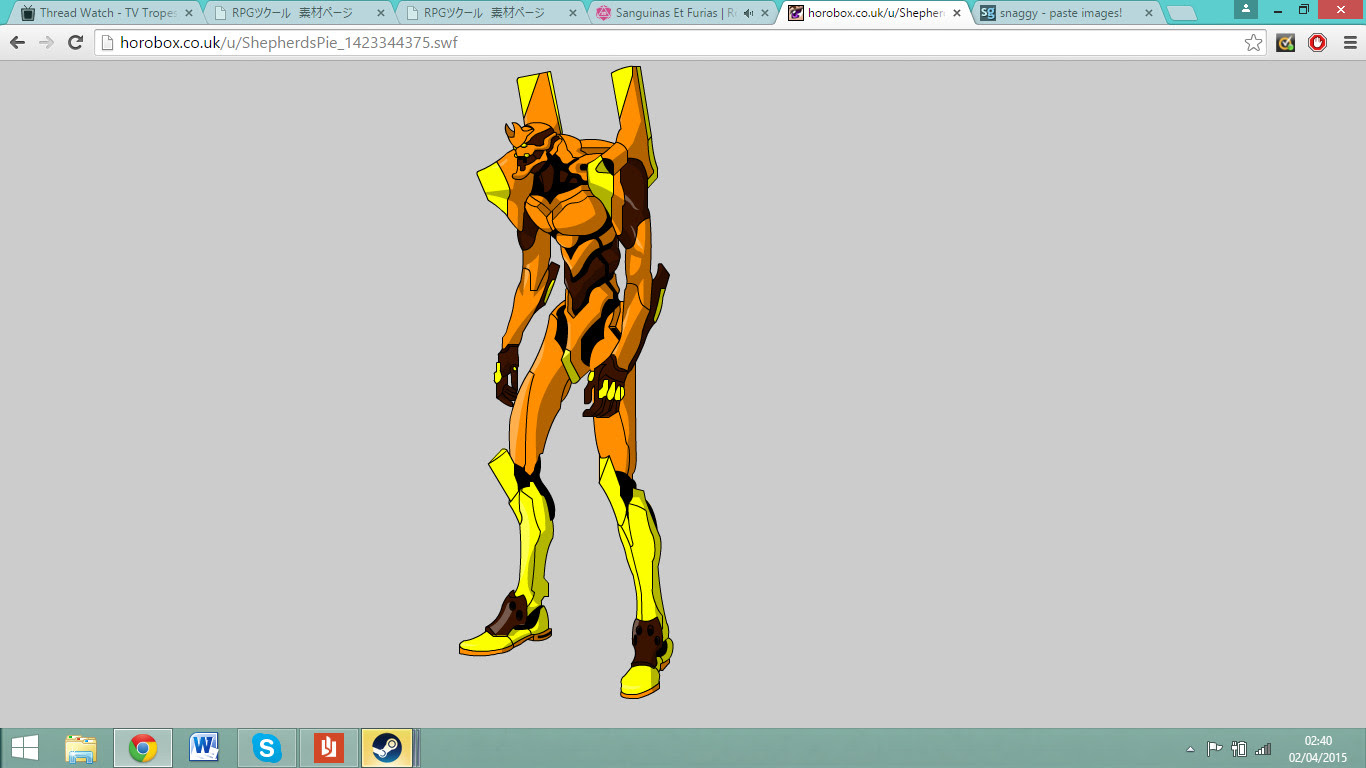Open Microsoft Word from the taskbar
1366x768 pixels.
[204, 748]
